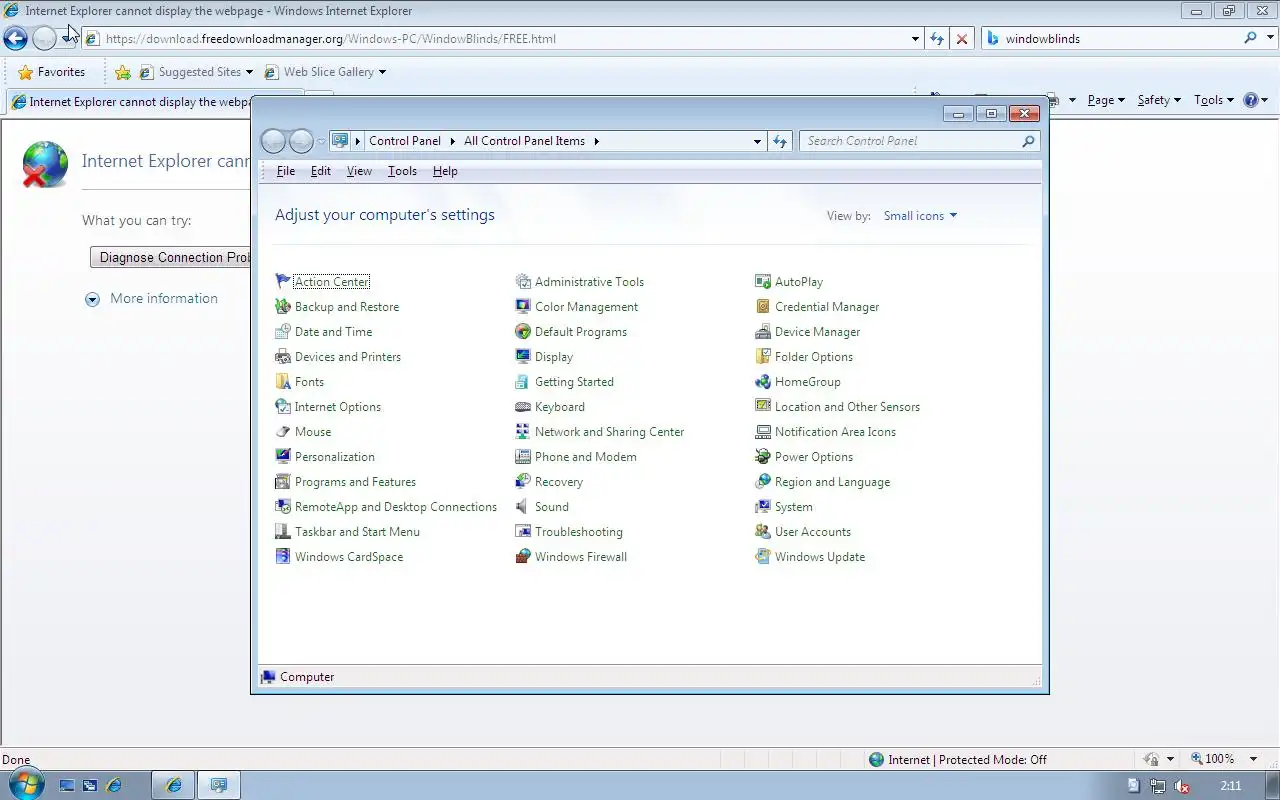The image size is (1280, 800).
Task: Click the IE address bar URL
Action: 330,39
